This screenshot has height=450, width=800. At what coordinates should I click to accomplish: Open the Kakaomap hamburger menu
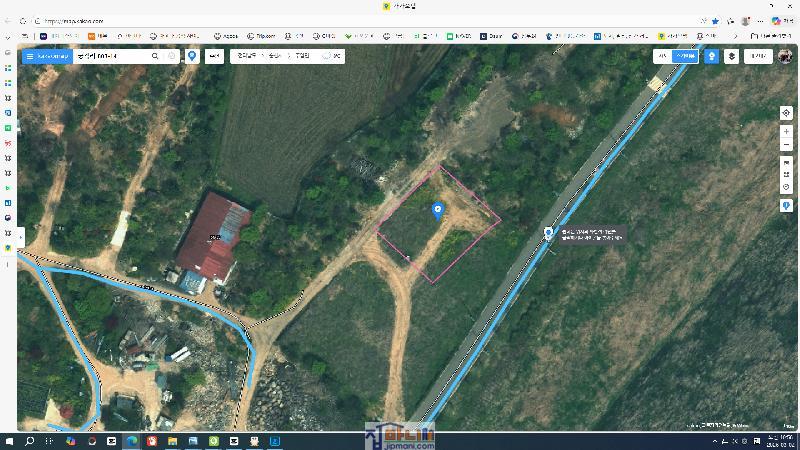pos(30,57)
